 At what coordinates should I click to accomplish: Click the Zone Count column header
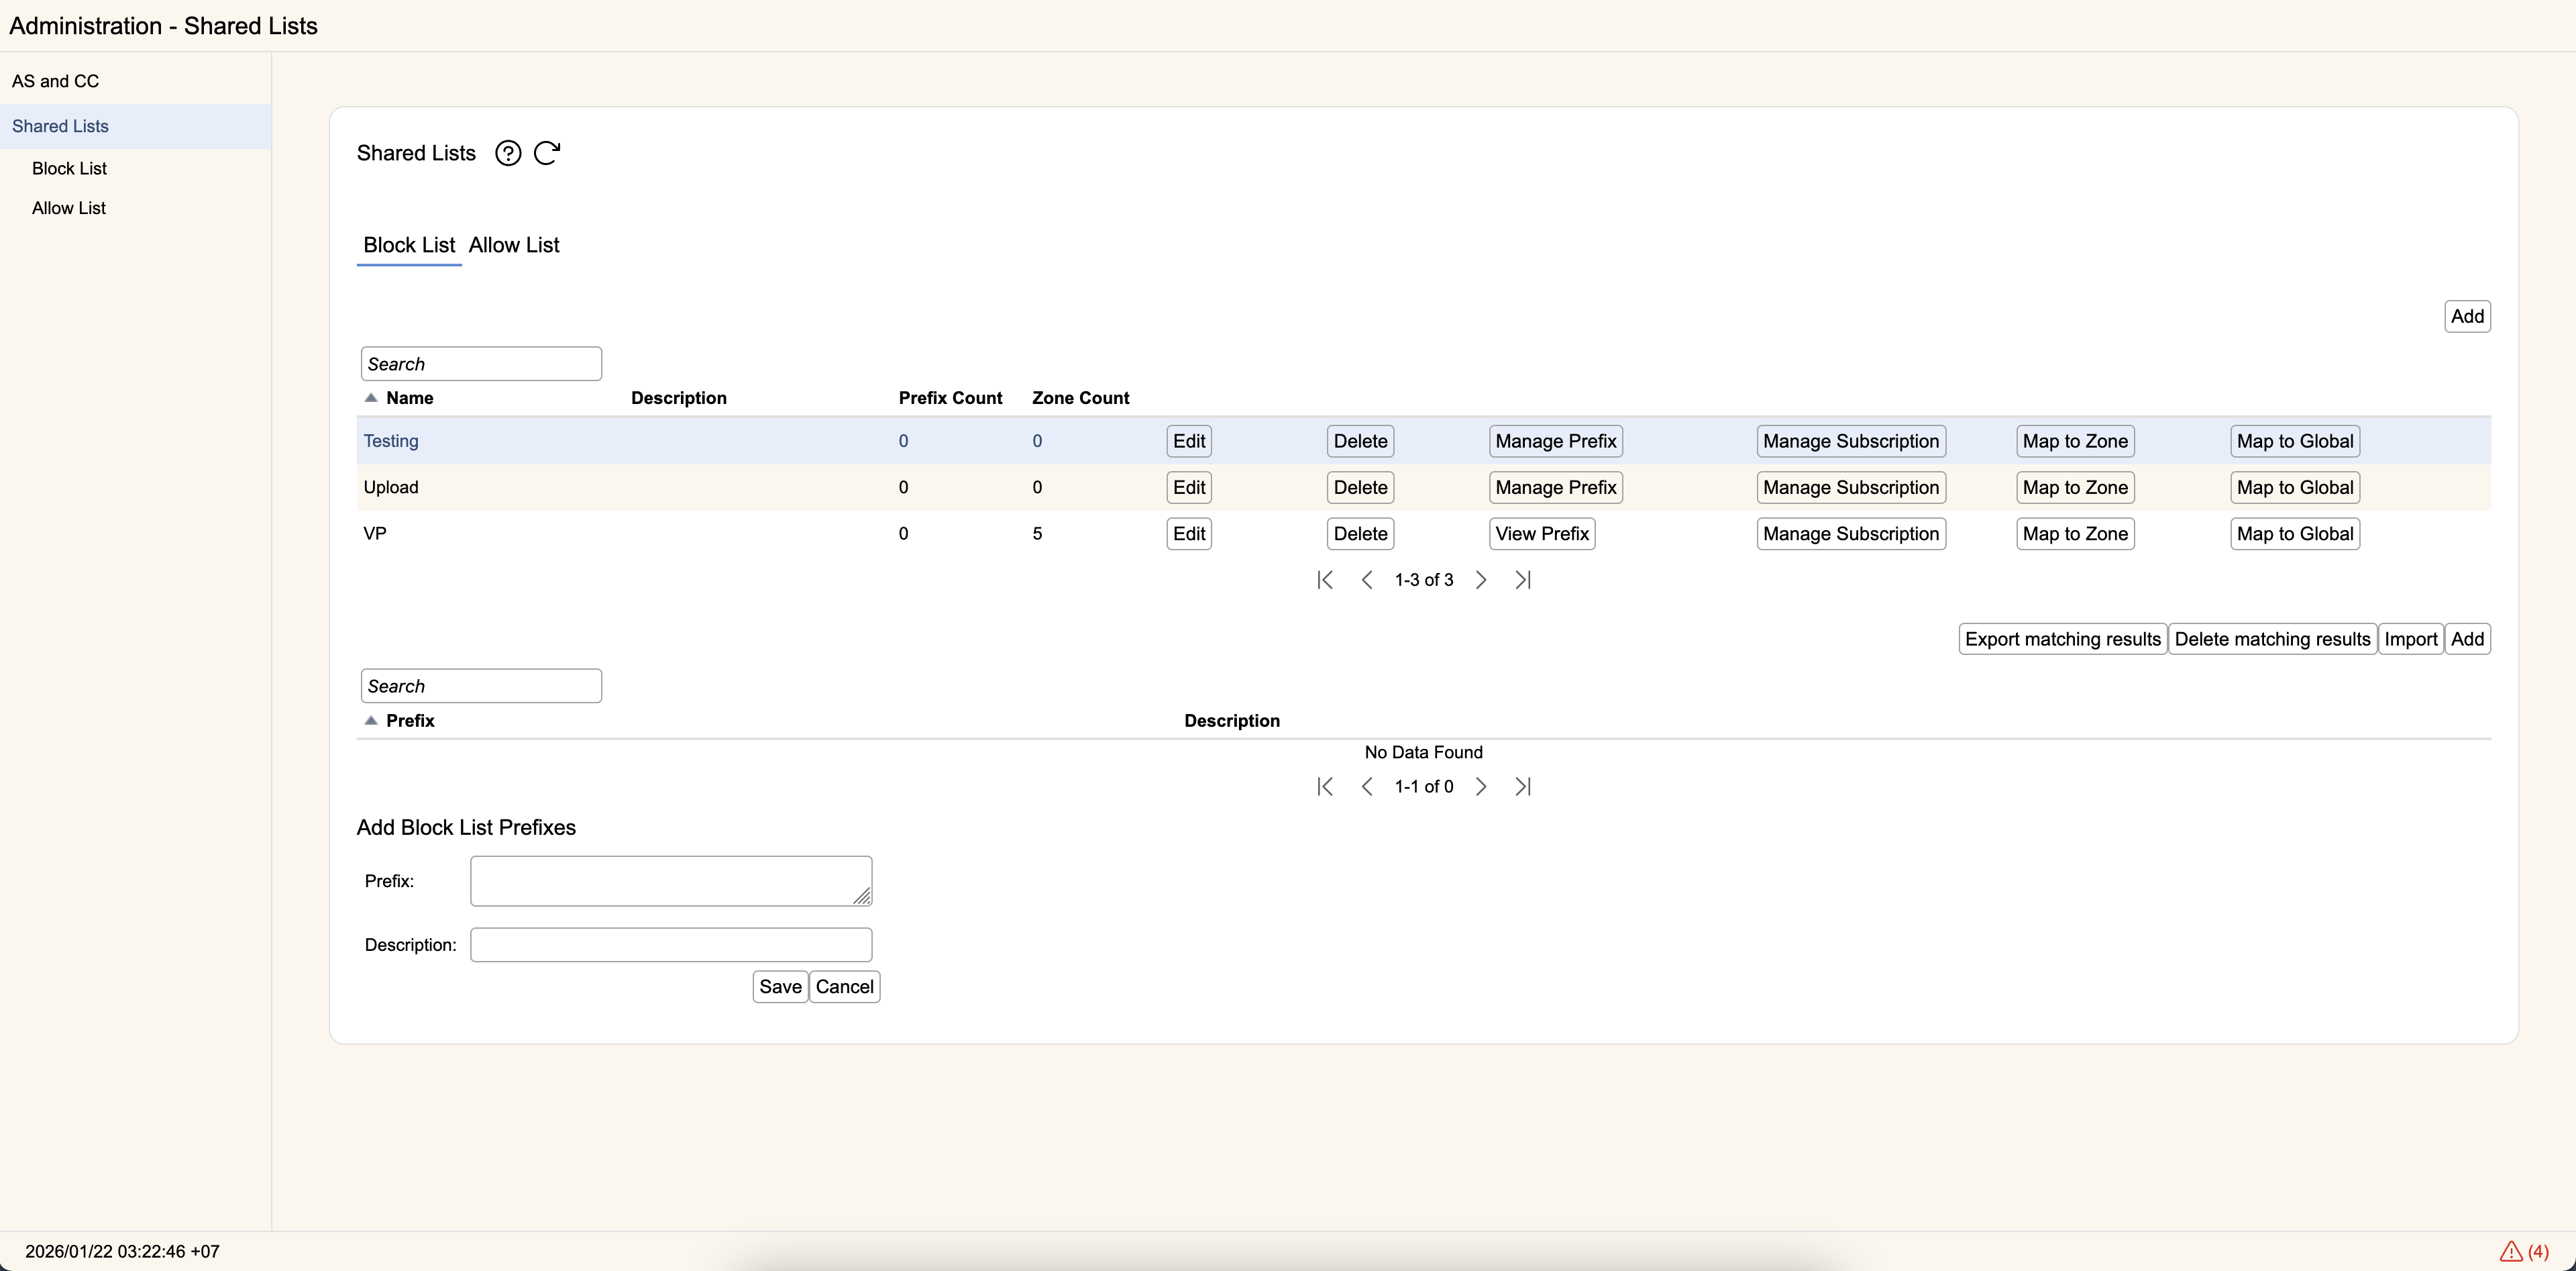click(1080, 398)
